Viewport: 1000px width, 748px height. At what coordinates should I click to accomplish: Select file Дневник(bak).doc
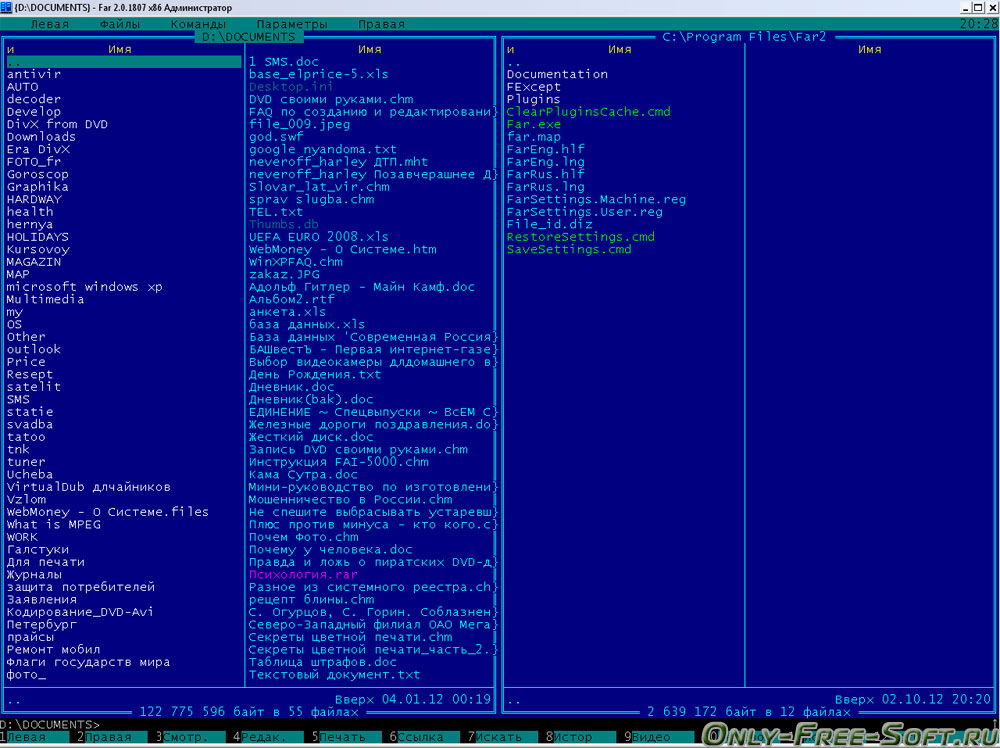tap(311, 399)
